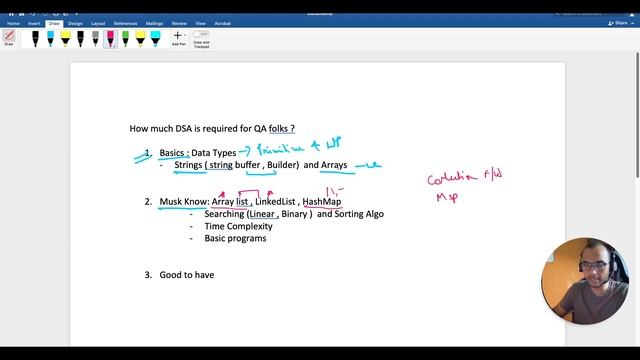Click the word "LinkedList"
The height and width of the screenshot is (360, 640).
click(x=275, y=202)
